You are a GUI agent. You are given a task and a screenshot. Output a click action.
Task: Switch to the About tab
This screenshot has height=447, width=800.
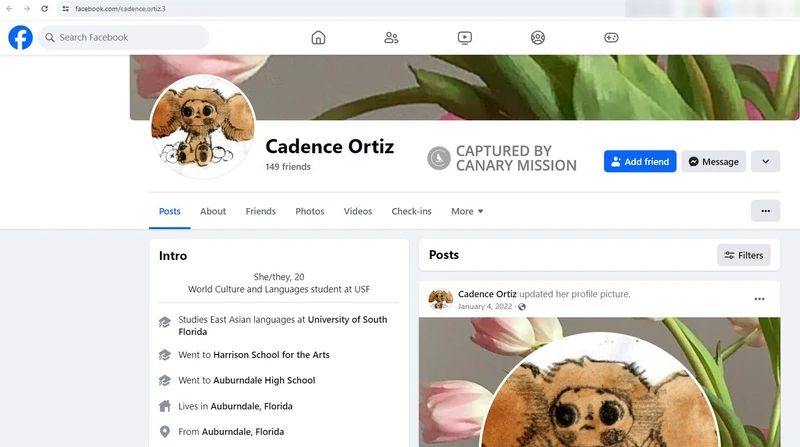click(213, 211)
